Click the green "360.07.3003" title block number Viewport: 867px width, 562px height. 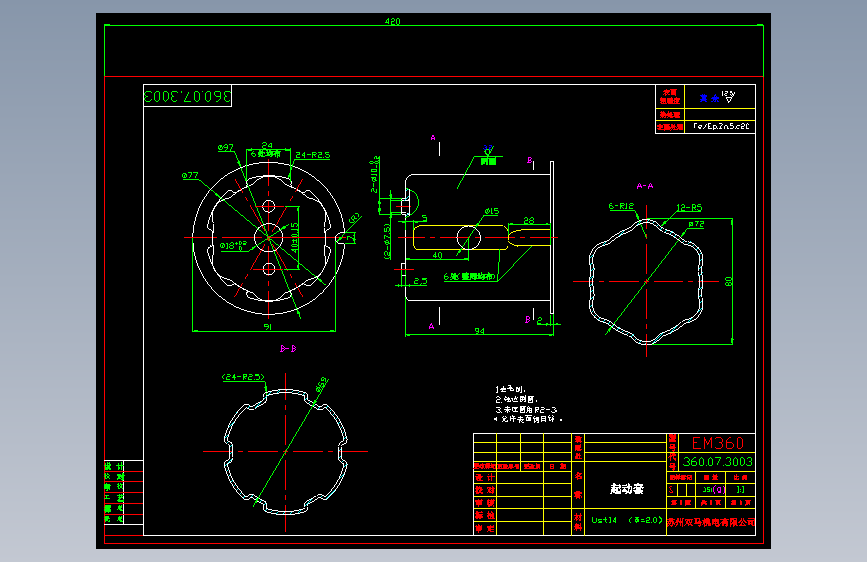(717, 461)
